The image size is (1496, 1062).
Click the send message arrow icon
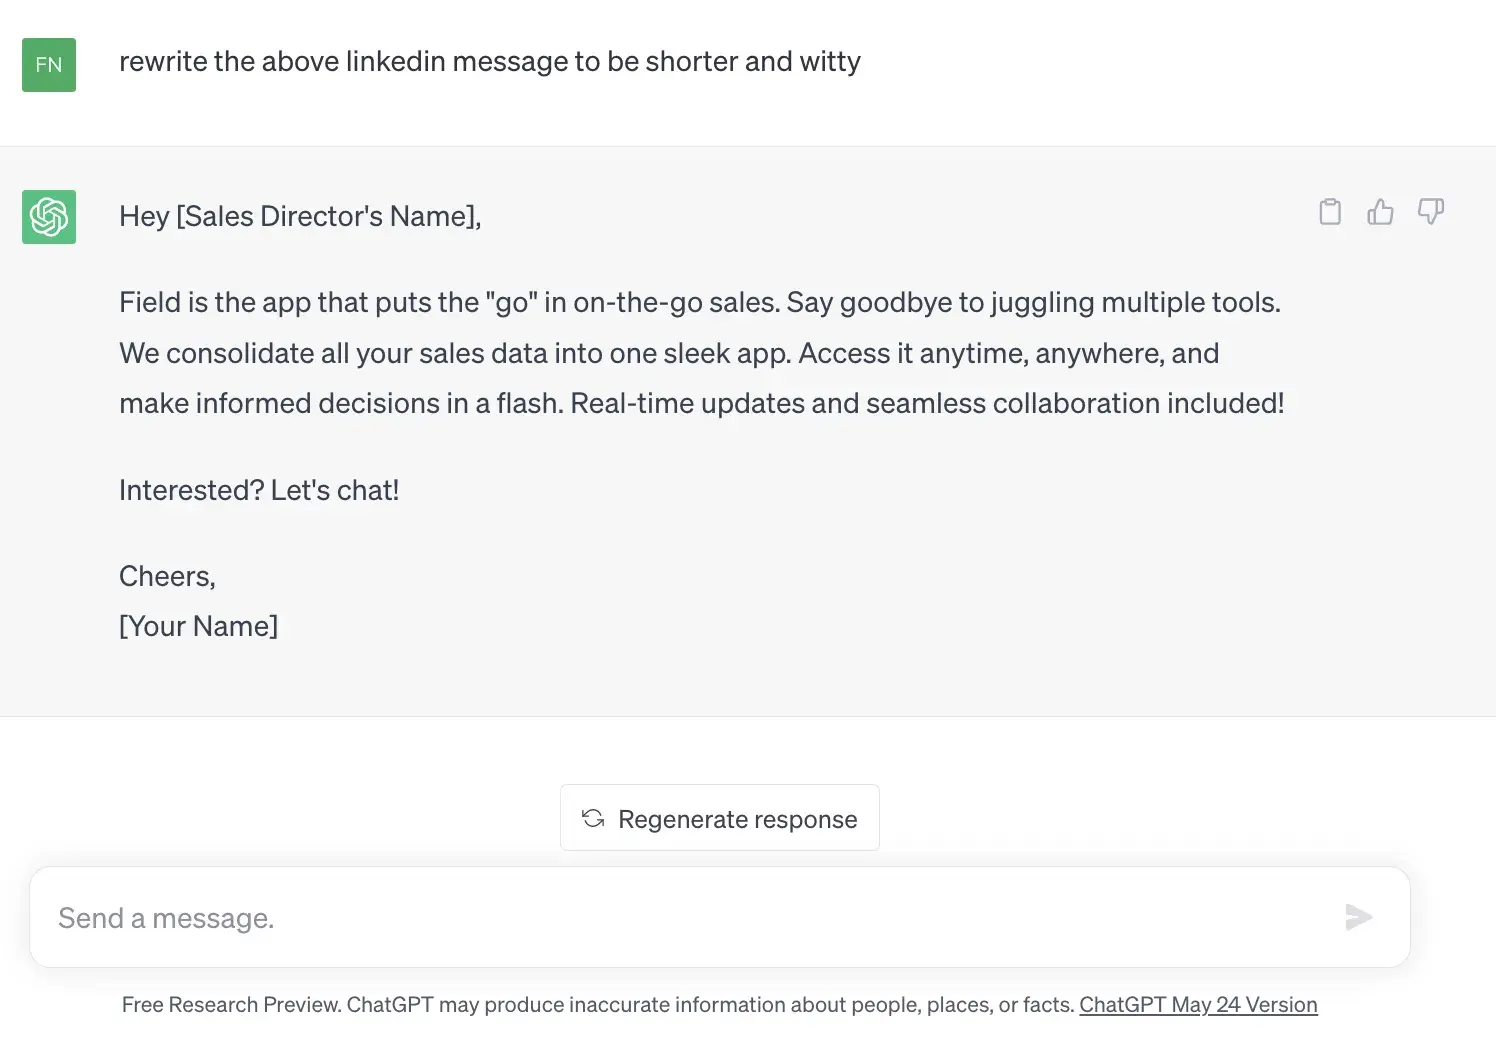point(1358,917)
